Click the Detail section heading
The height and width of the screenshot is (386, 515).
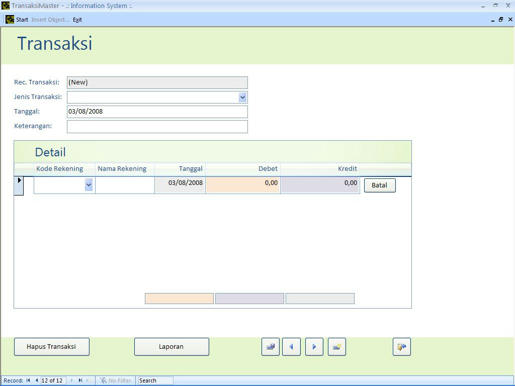pos(50,152)
